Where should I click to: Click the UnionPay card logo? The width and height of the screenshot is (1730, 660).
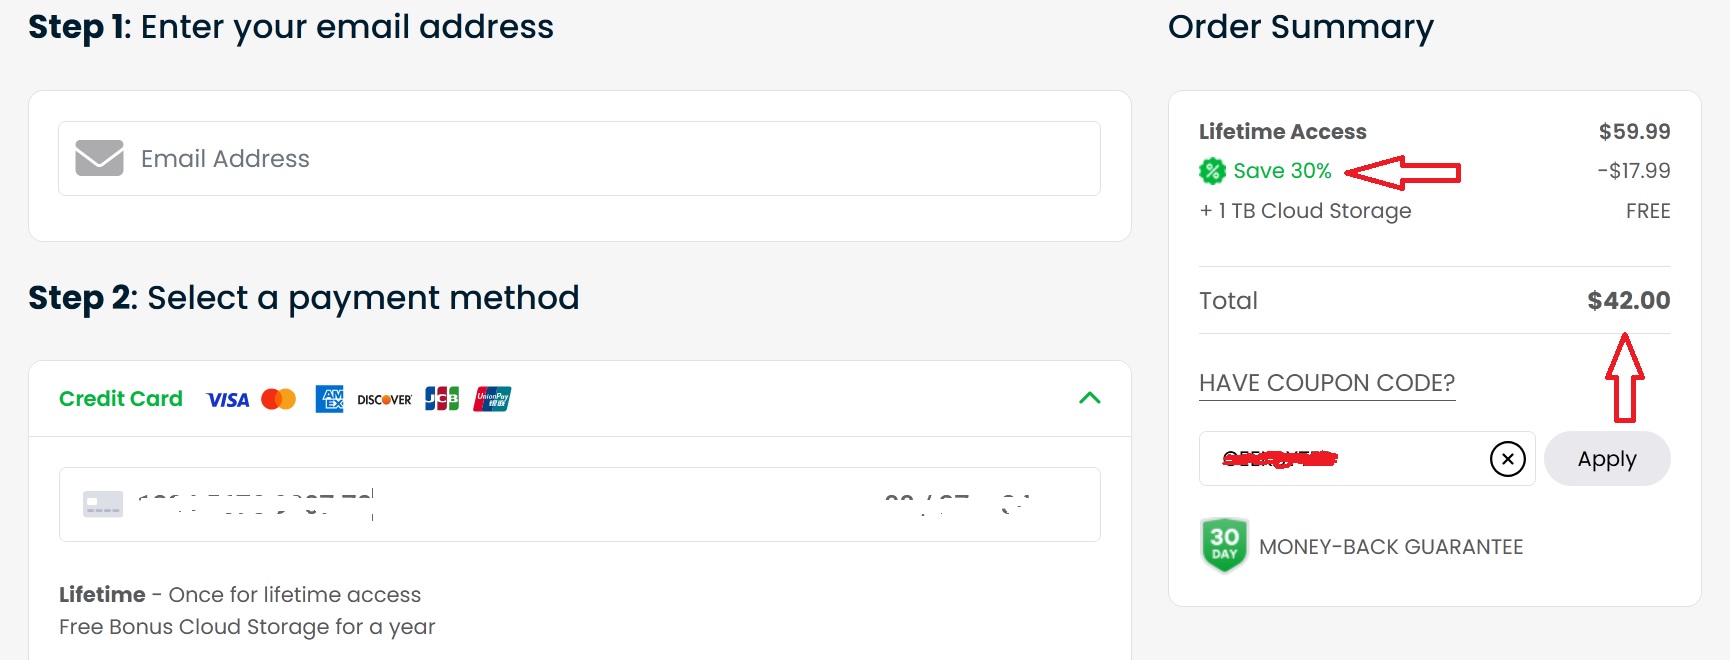coord(492,399)
